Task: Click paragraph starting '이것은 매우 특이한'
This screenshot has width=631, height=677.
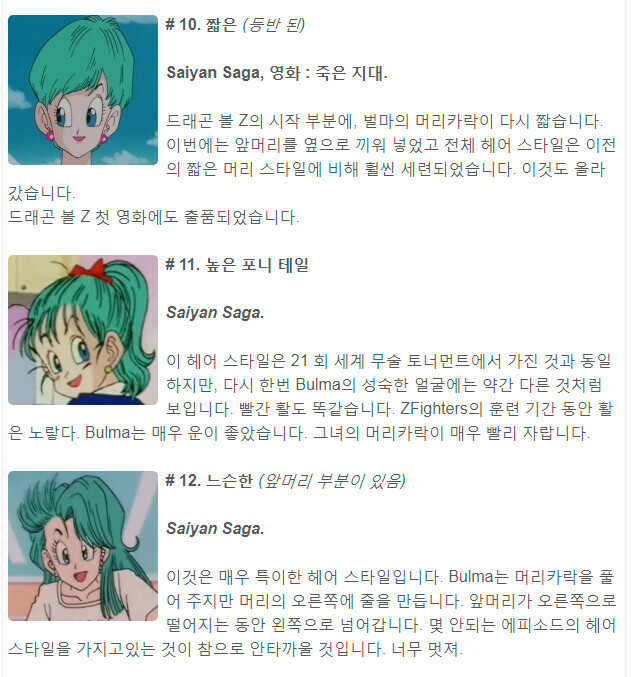Action: pyautogui.click(x=312, y=612)
